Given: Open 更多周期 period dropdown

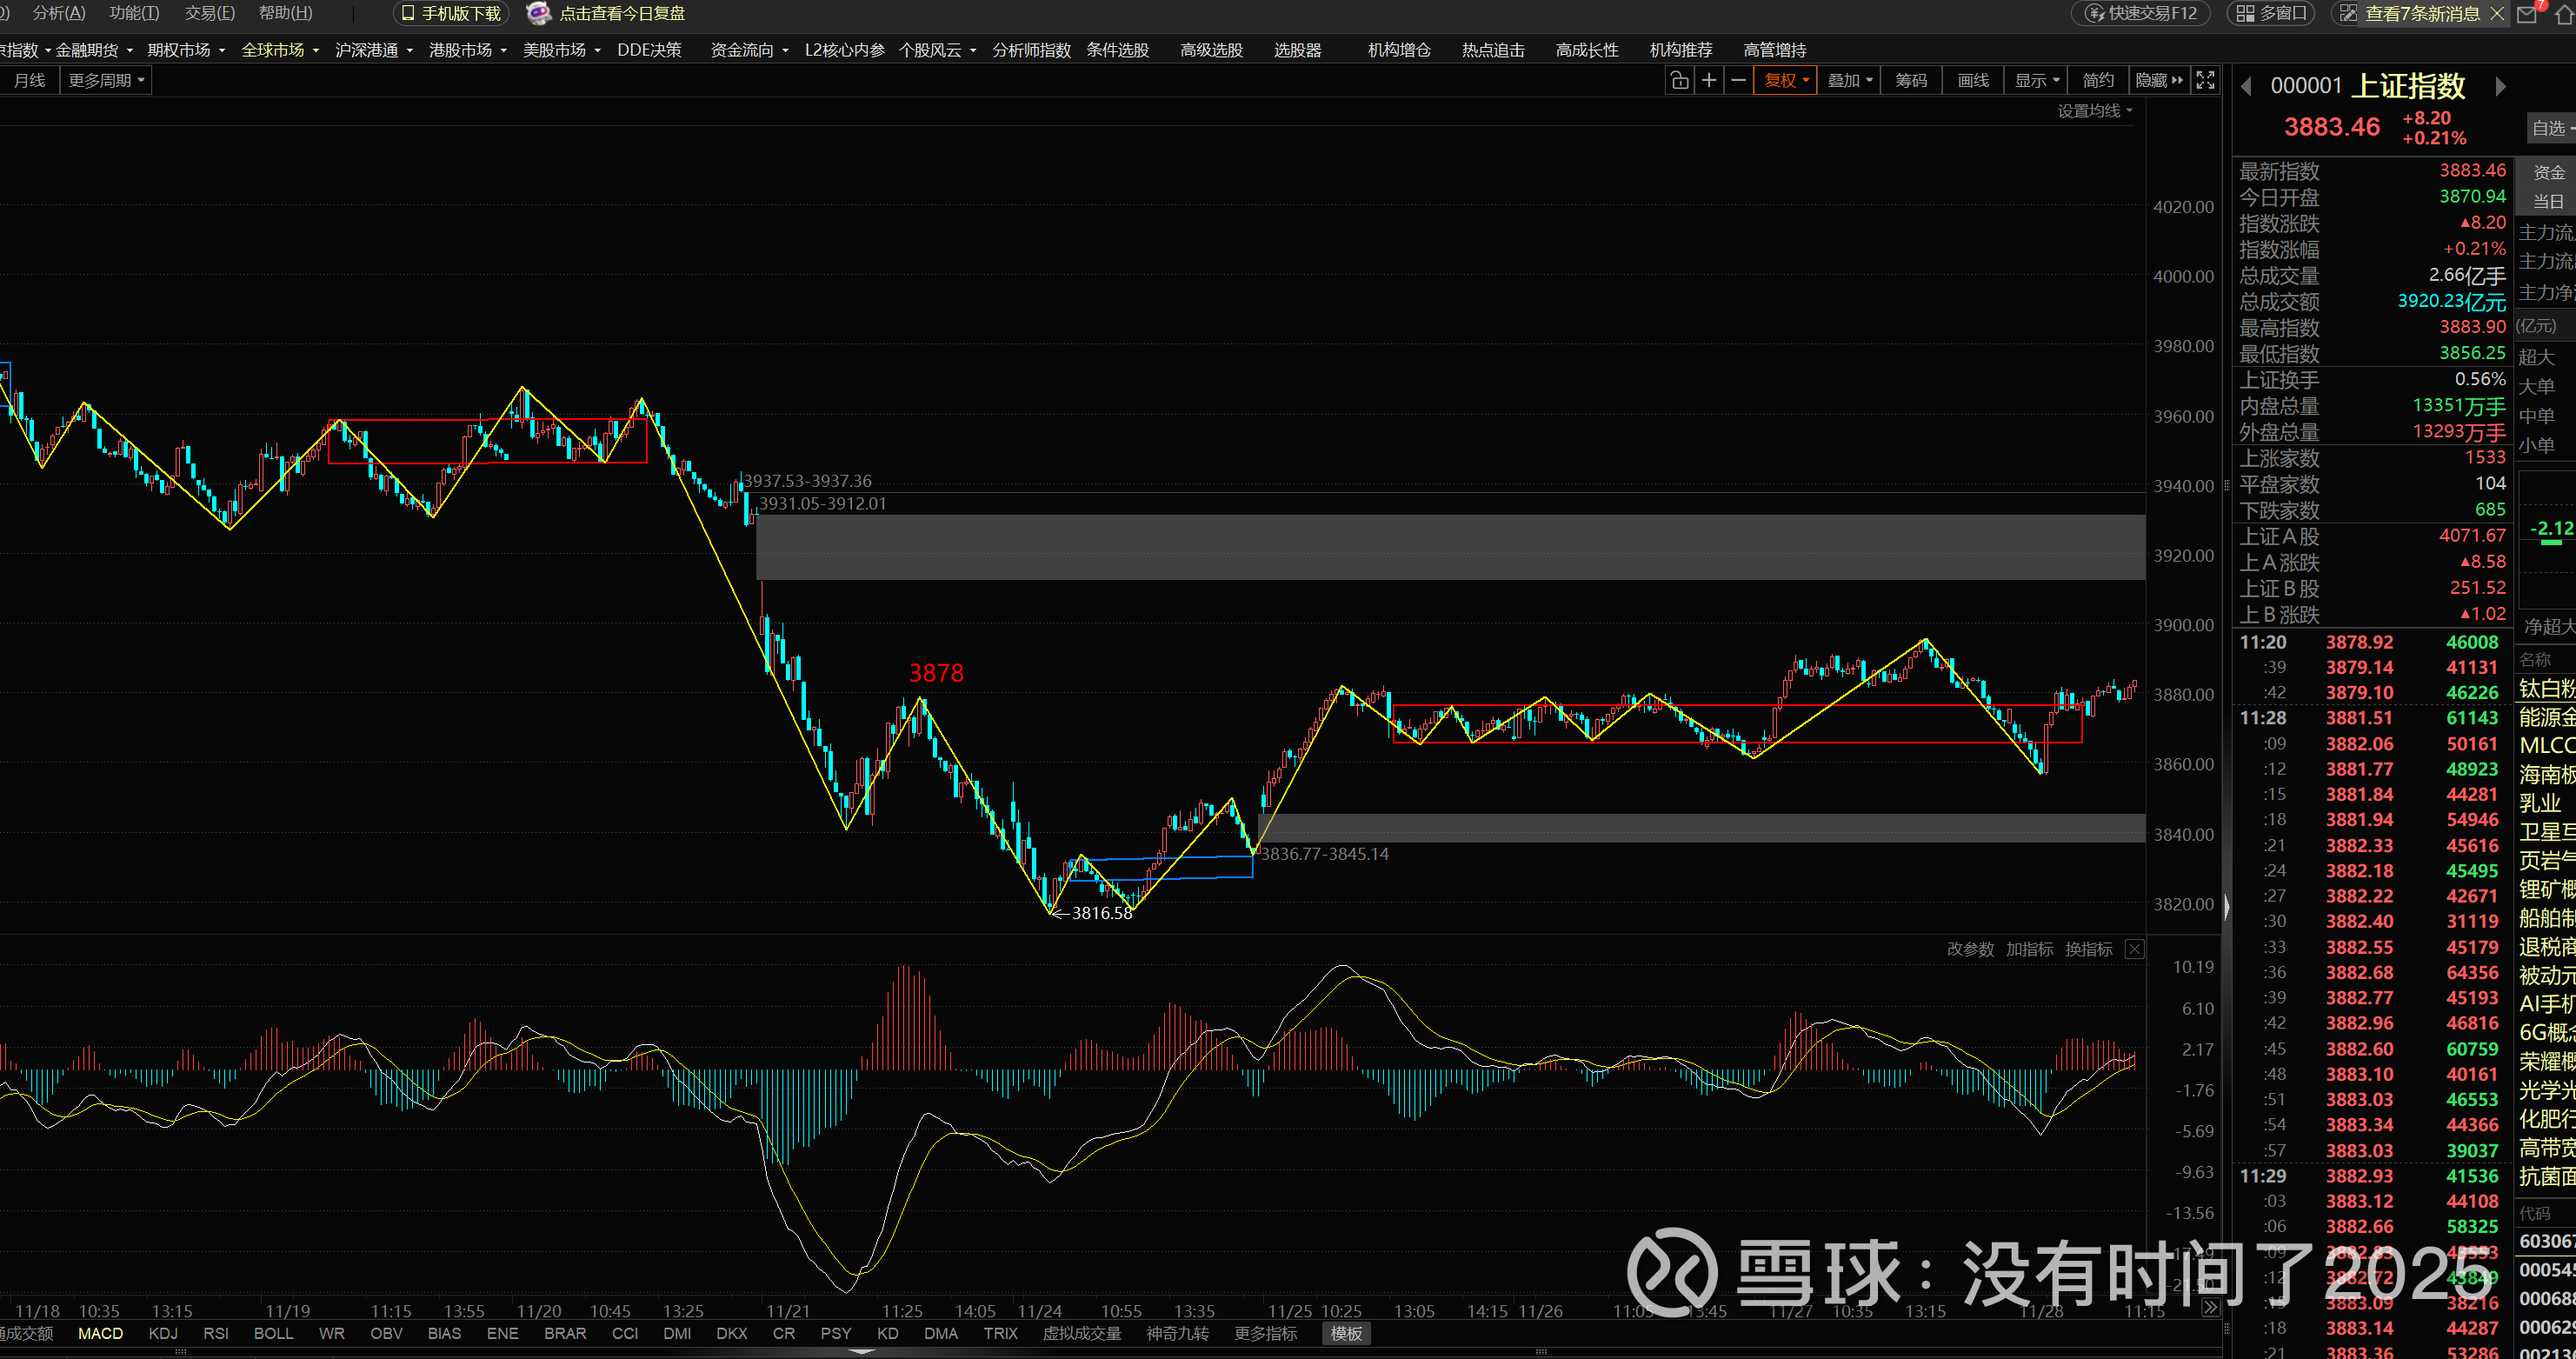Looking at the screenshot, I should click(106, 81).
